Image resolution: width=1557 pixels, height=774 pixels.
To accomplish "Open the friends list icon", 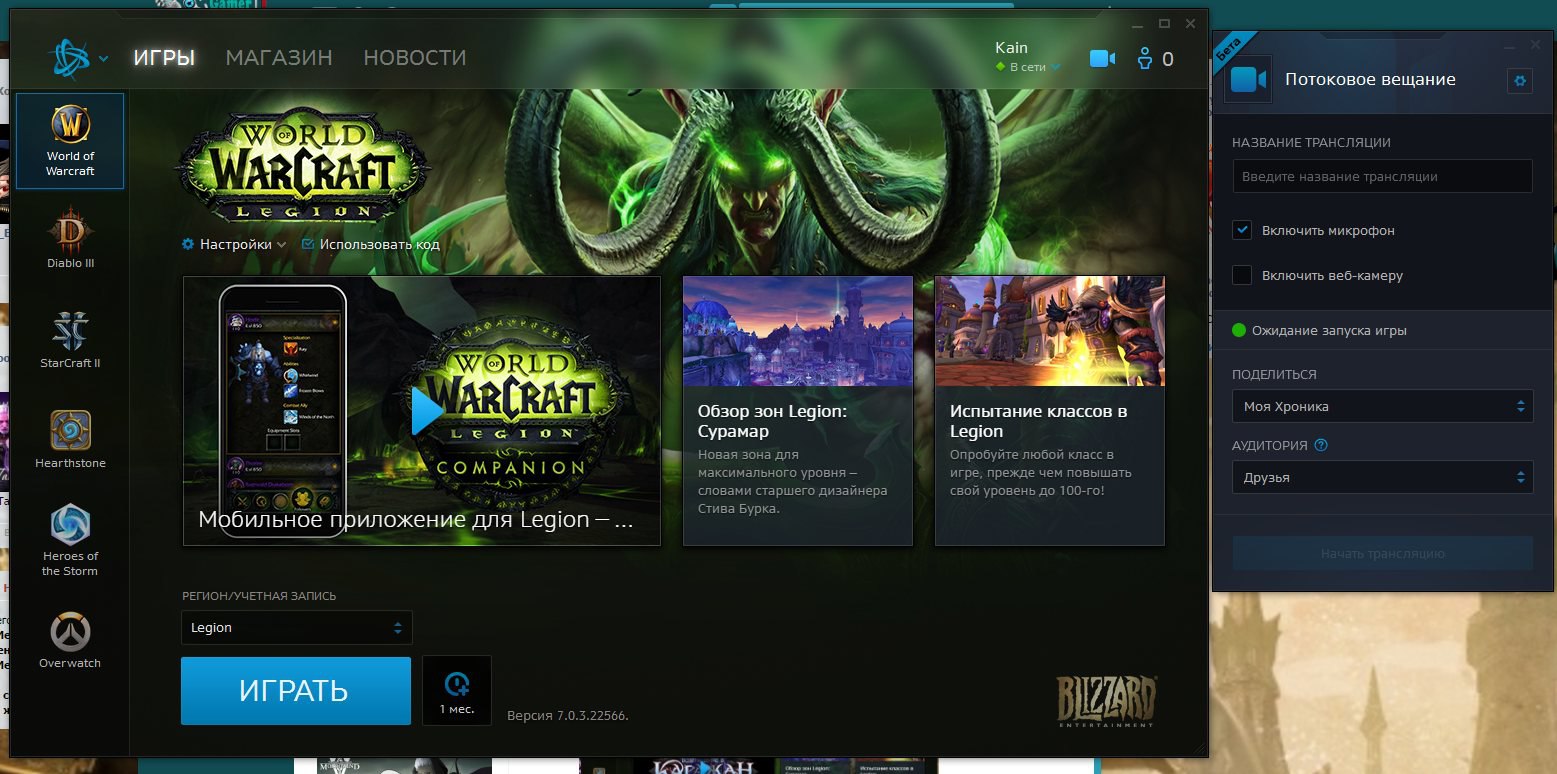I will (x=1146, y=59).
